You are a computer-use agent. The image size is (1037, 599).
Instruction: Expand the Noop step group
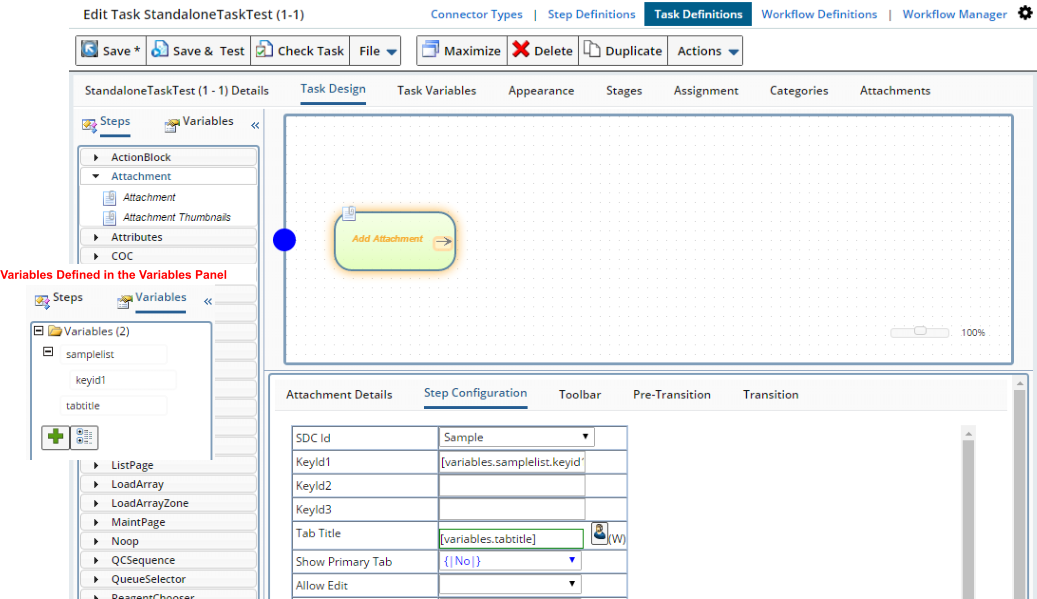[97, 541]
